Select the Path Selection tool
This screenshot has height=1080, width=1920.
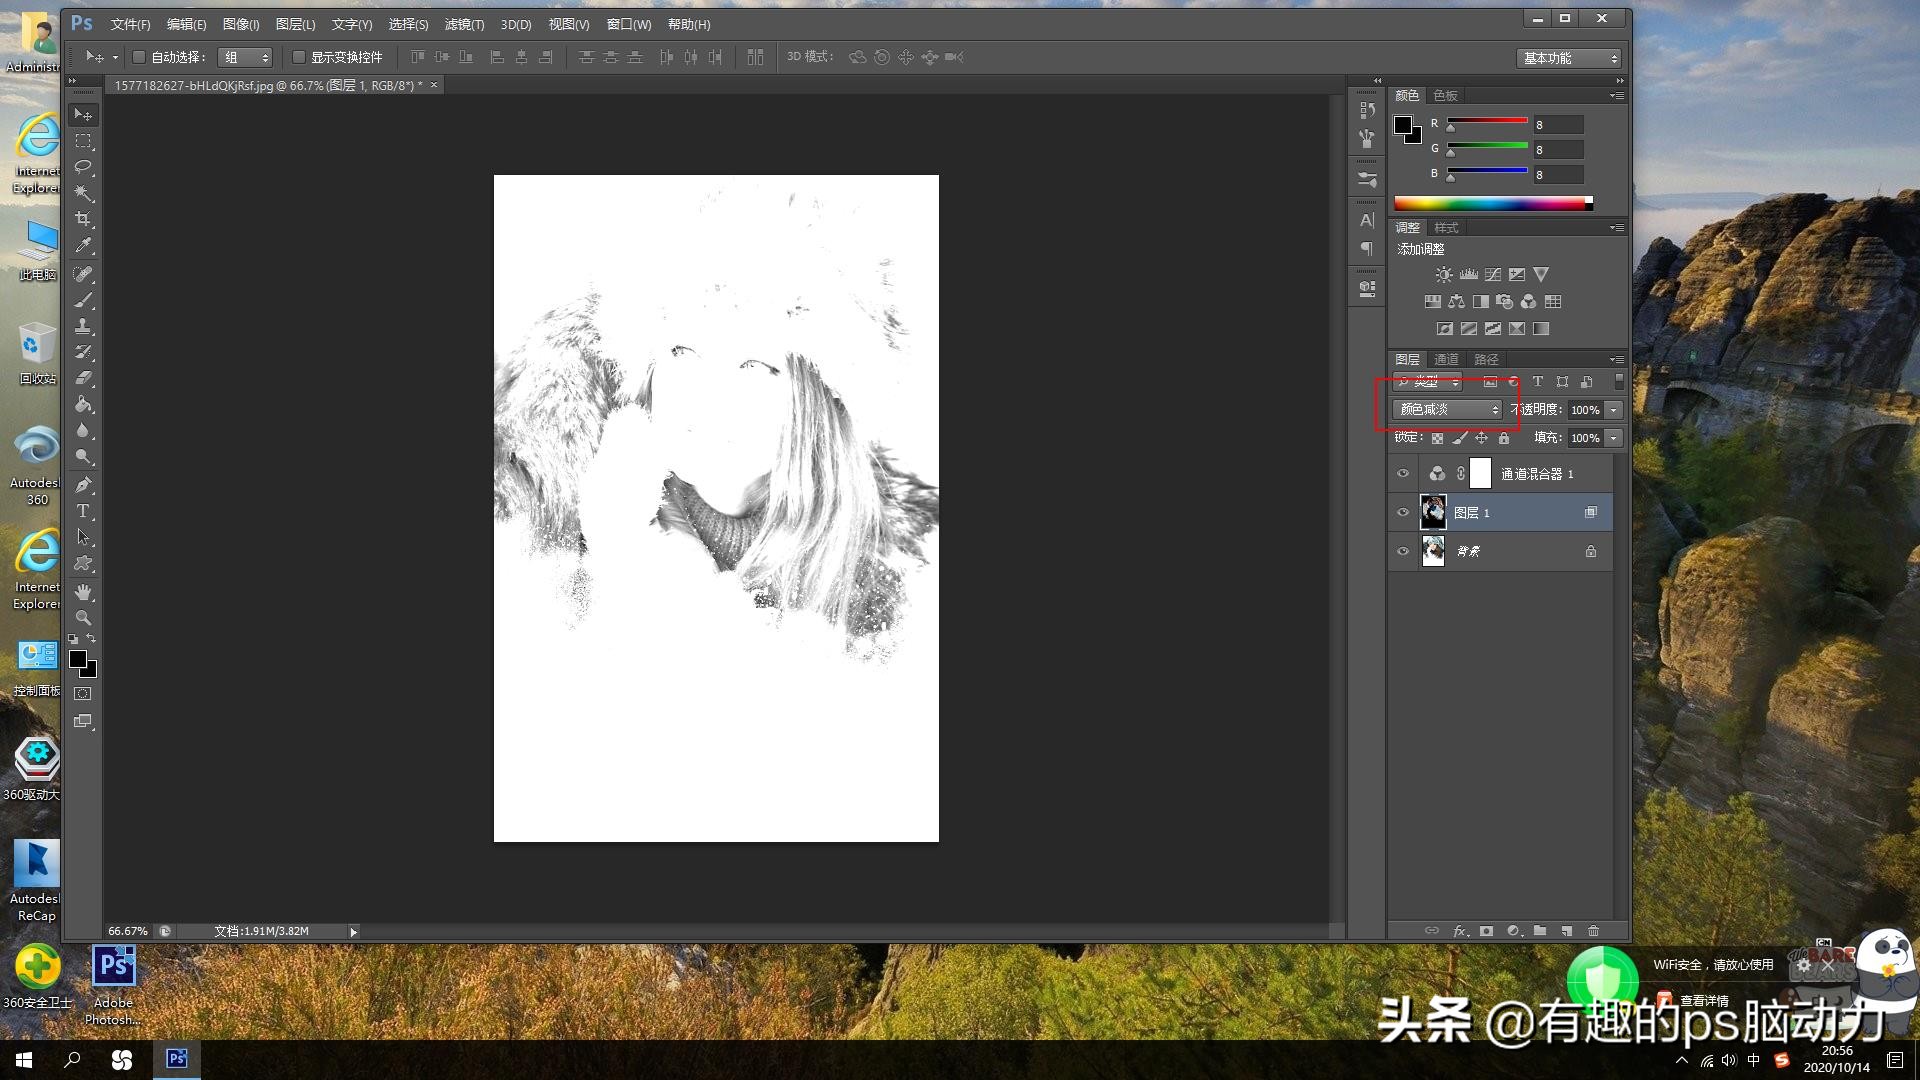[x=83, y=537]
